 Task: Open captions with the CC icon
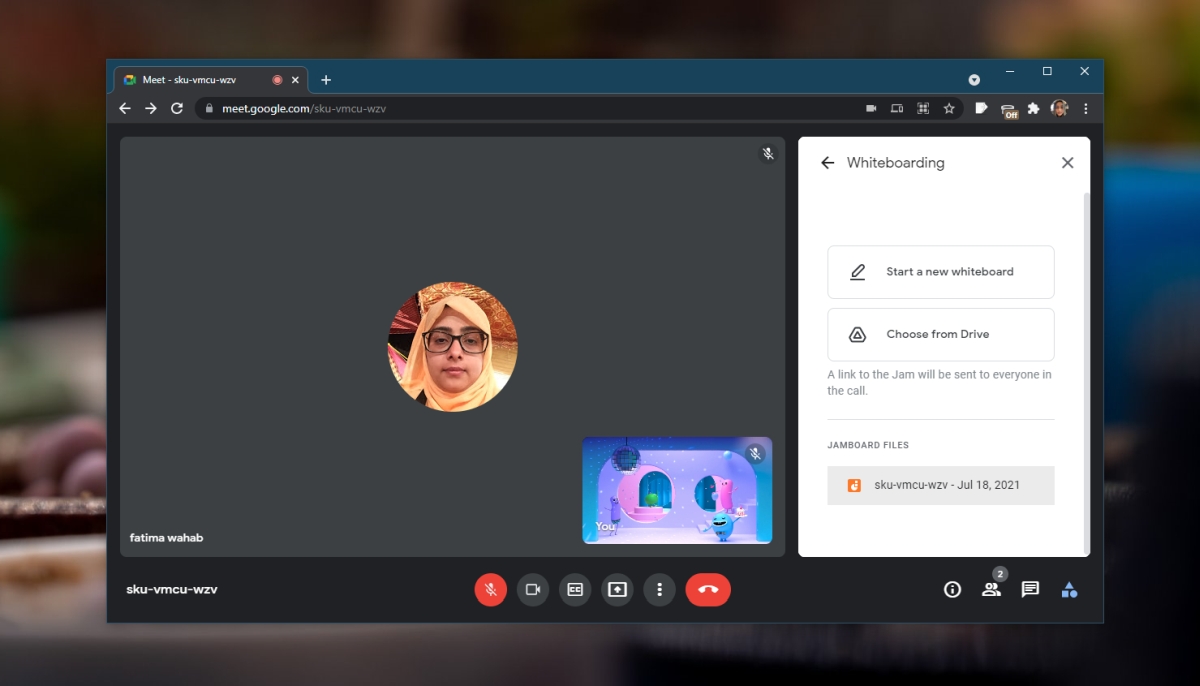575,589
